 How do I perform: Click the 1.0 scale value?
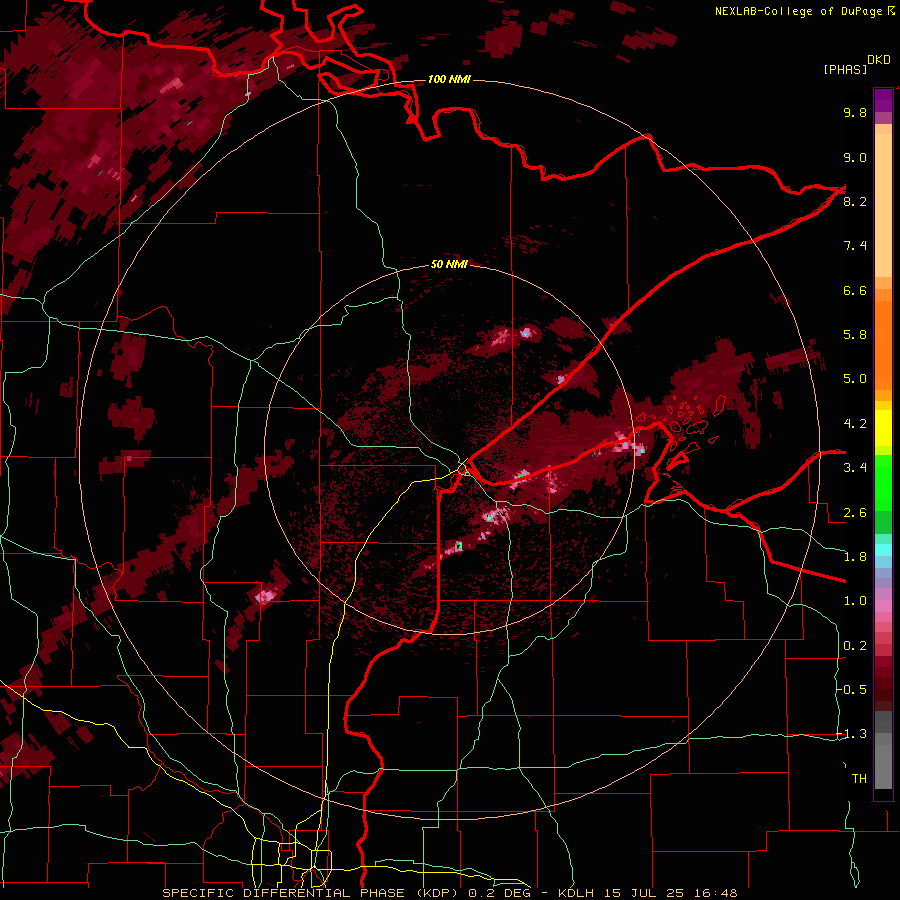(x=855, y=601)
